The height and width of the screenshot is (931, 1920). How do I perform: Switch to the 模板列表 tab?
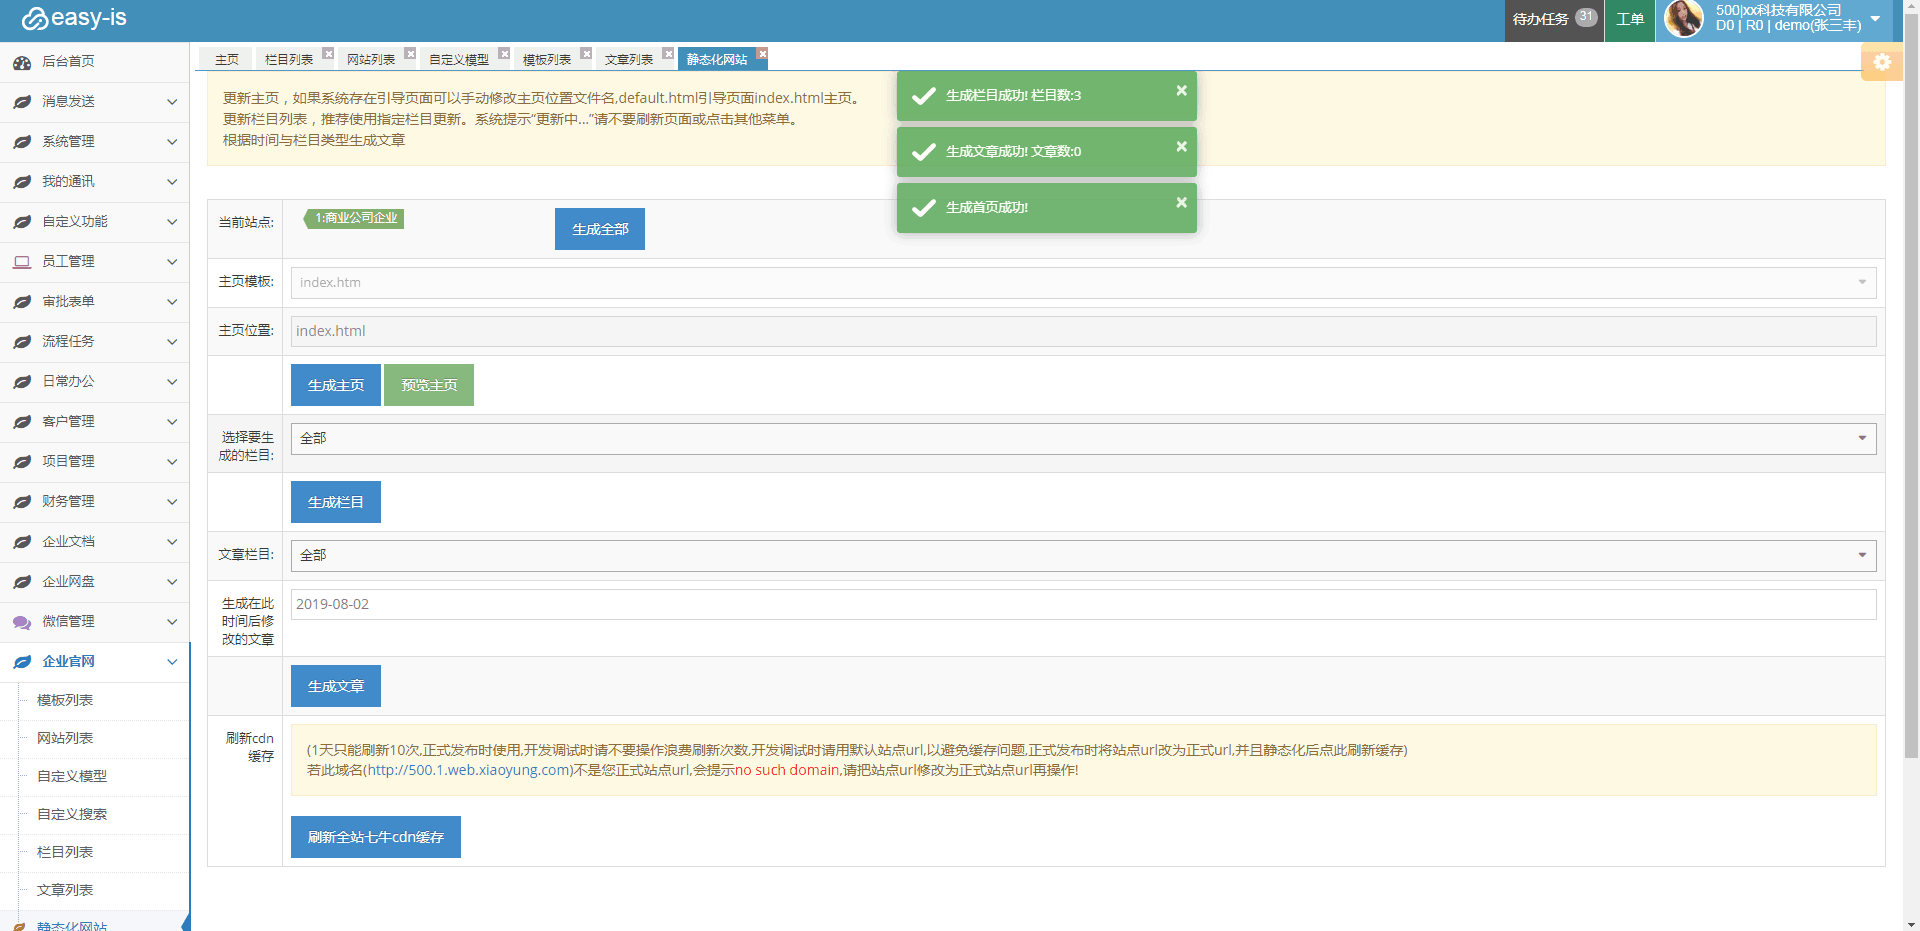(547, 59)
